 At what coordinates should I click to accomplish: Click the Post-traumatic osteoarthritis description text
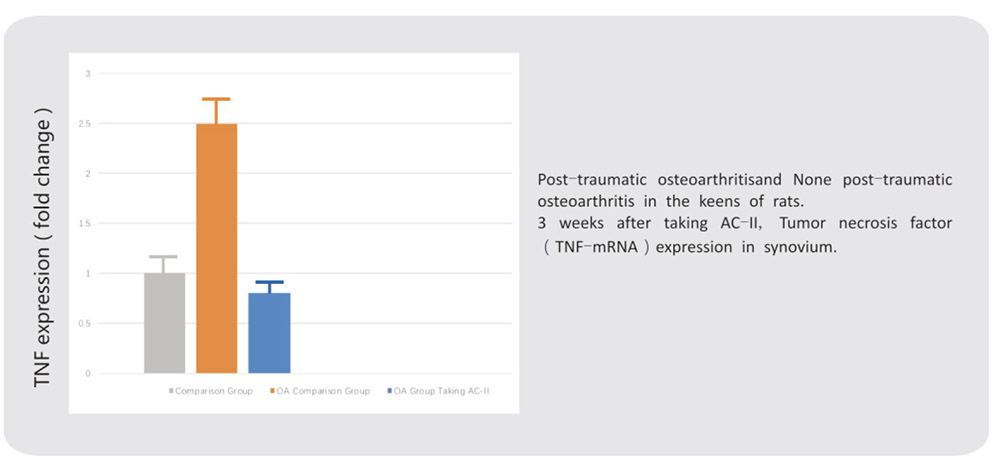745,191
